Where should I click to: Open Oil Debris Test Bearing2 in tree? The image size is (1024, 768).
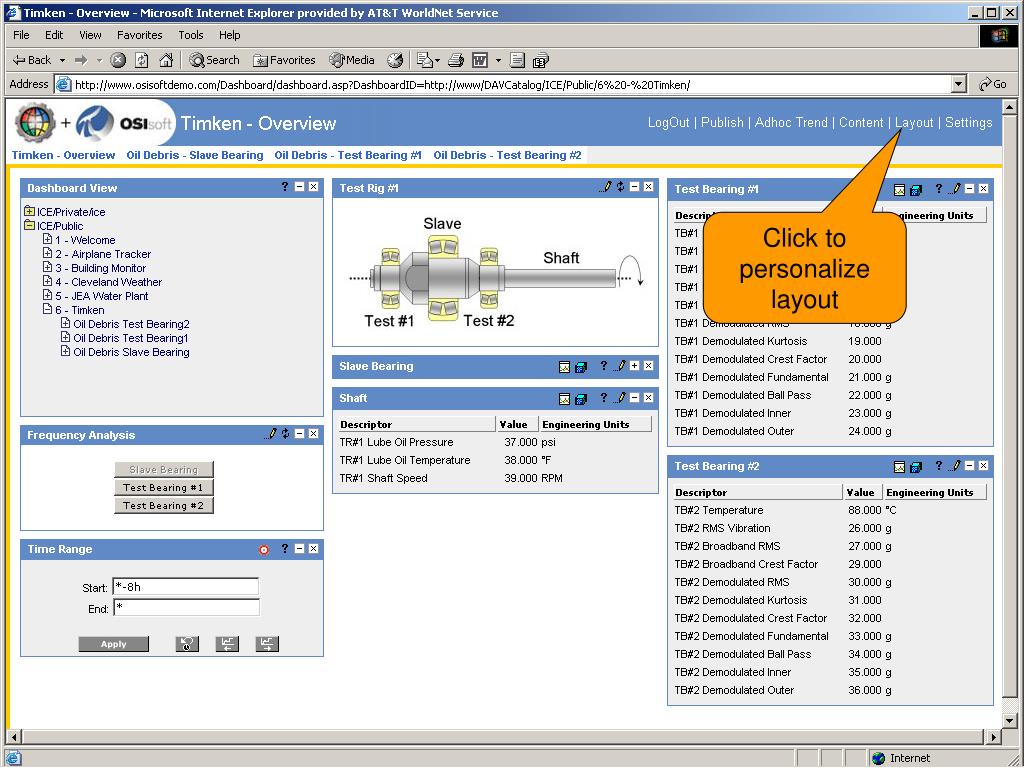click(x=131, y=324)
